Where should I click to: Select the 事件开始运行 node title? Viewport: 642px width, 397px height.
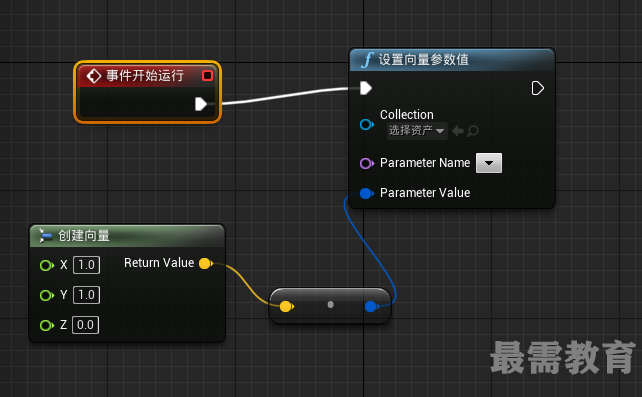click(x=145, y=76)
